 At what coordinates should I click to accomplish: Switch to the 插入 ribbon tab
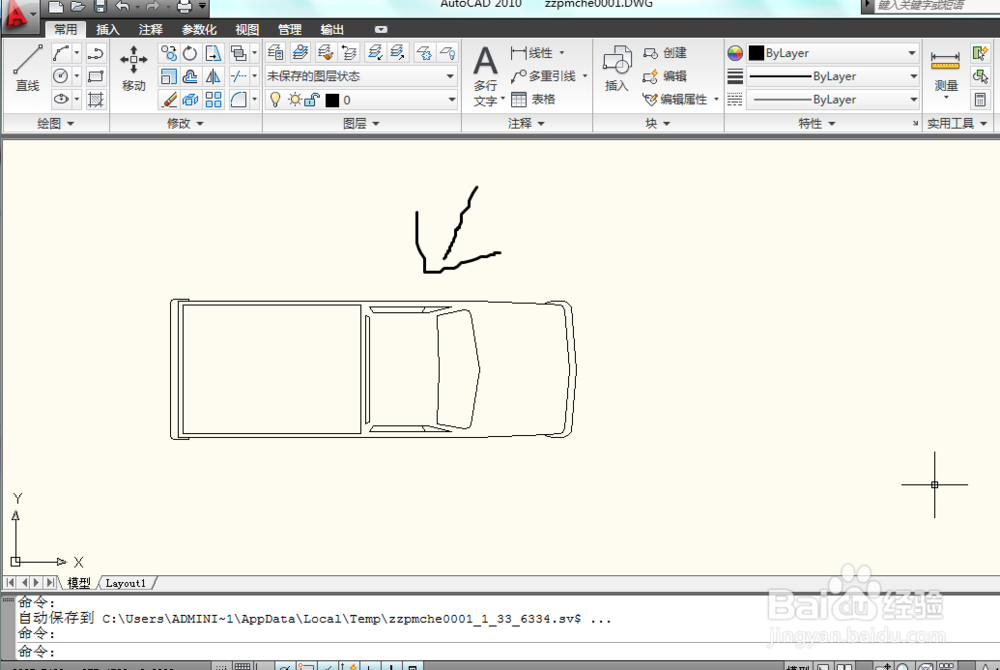coord(108,29)
